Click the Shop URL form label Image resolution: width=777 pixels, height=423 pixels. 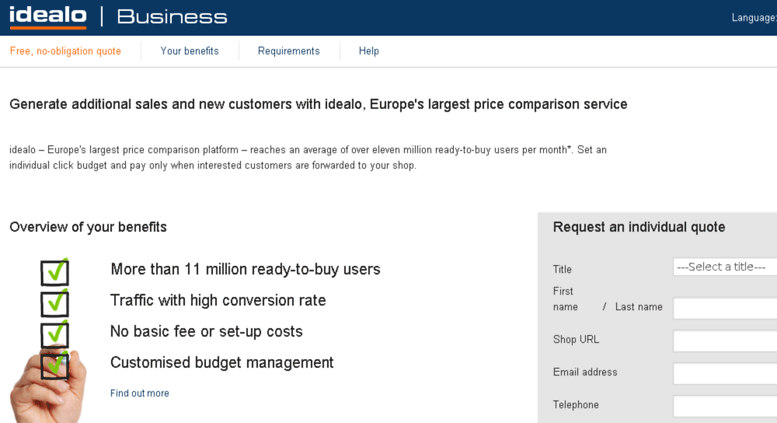576,340
